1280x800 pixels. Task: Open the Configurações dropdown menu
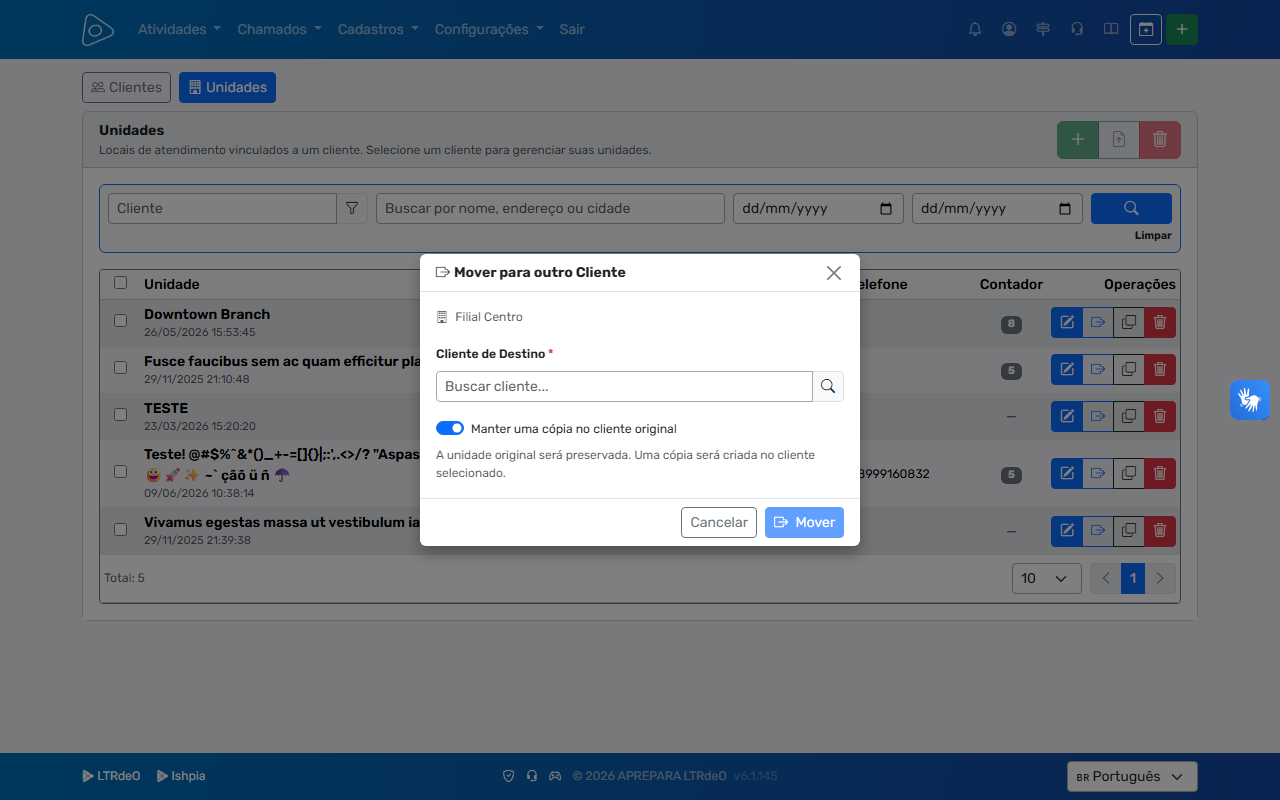(x=489, y=29)
